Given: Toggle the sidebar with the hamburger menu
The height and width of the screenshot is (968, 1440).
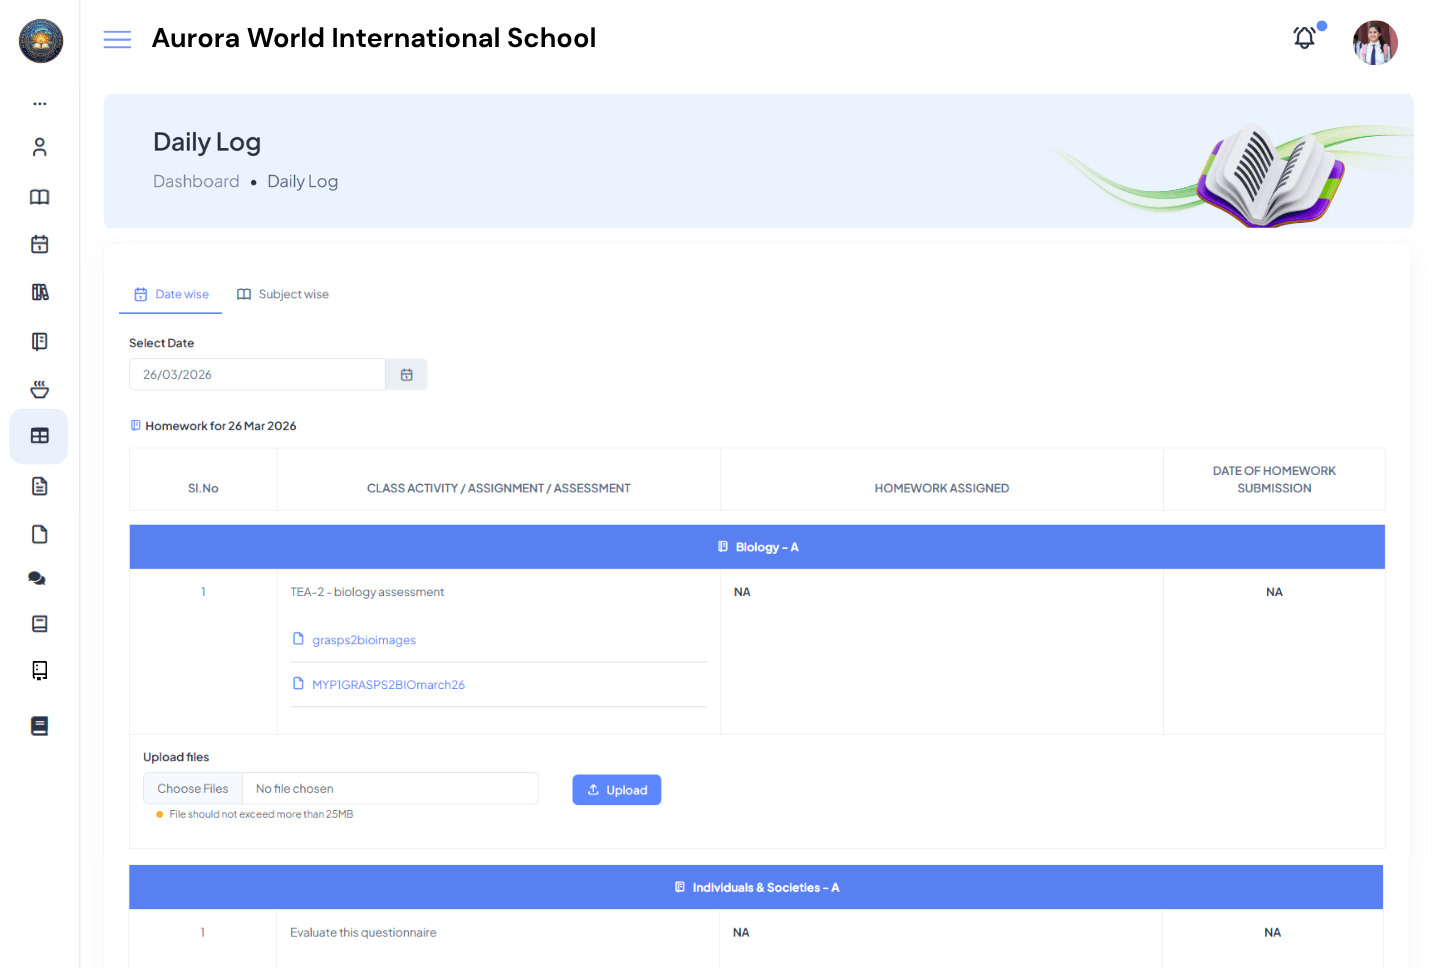Looking at the screenshot, I should coord(117,39).
